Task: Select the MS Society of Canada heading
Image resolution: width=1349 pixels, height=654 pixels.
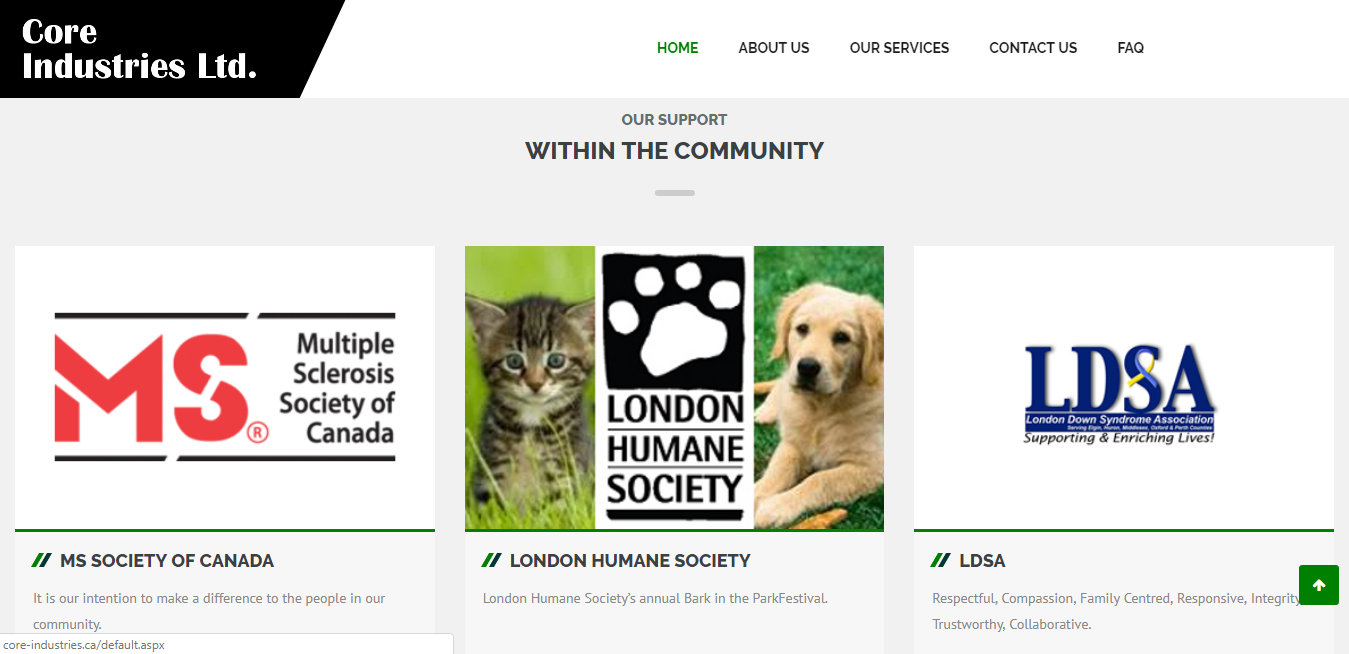Action: (166, 561)
